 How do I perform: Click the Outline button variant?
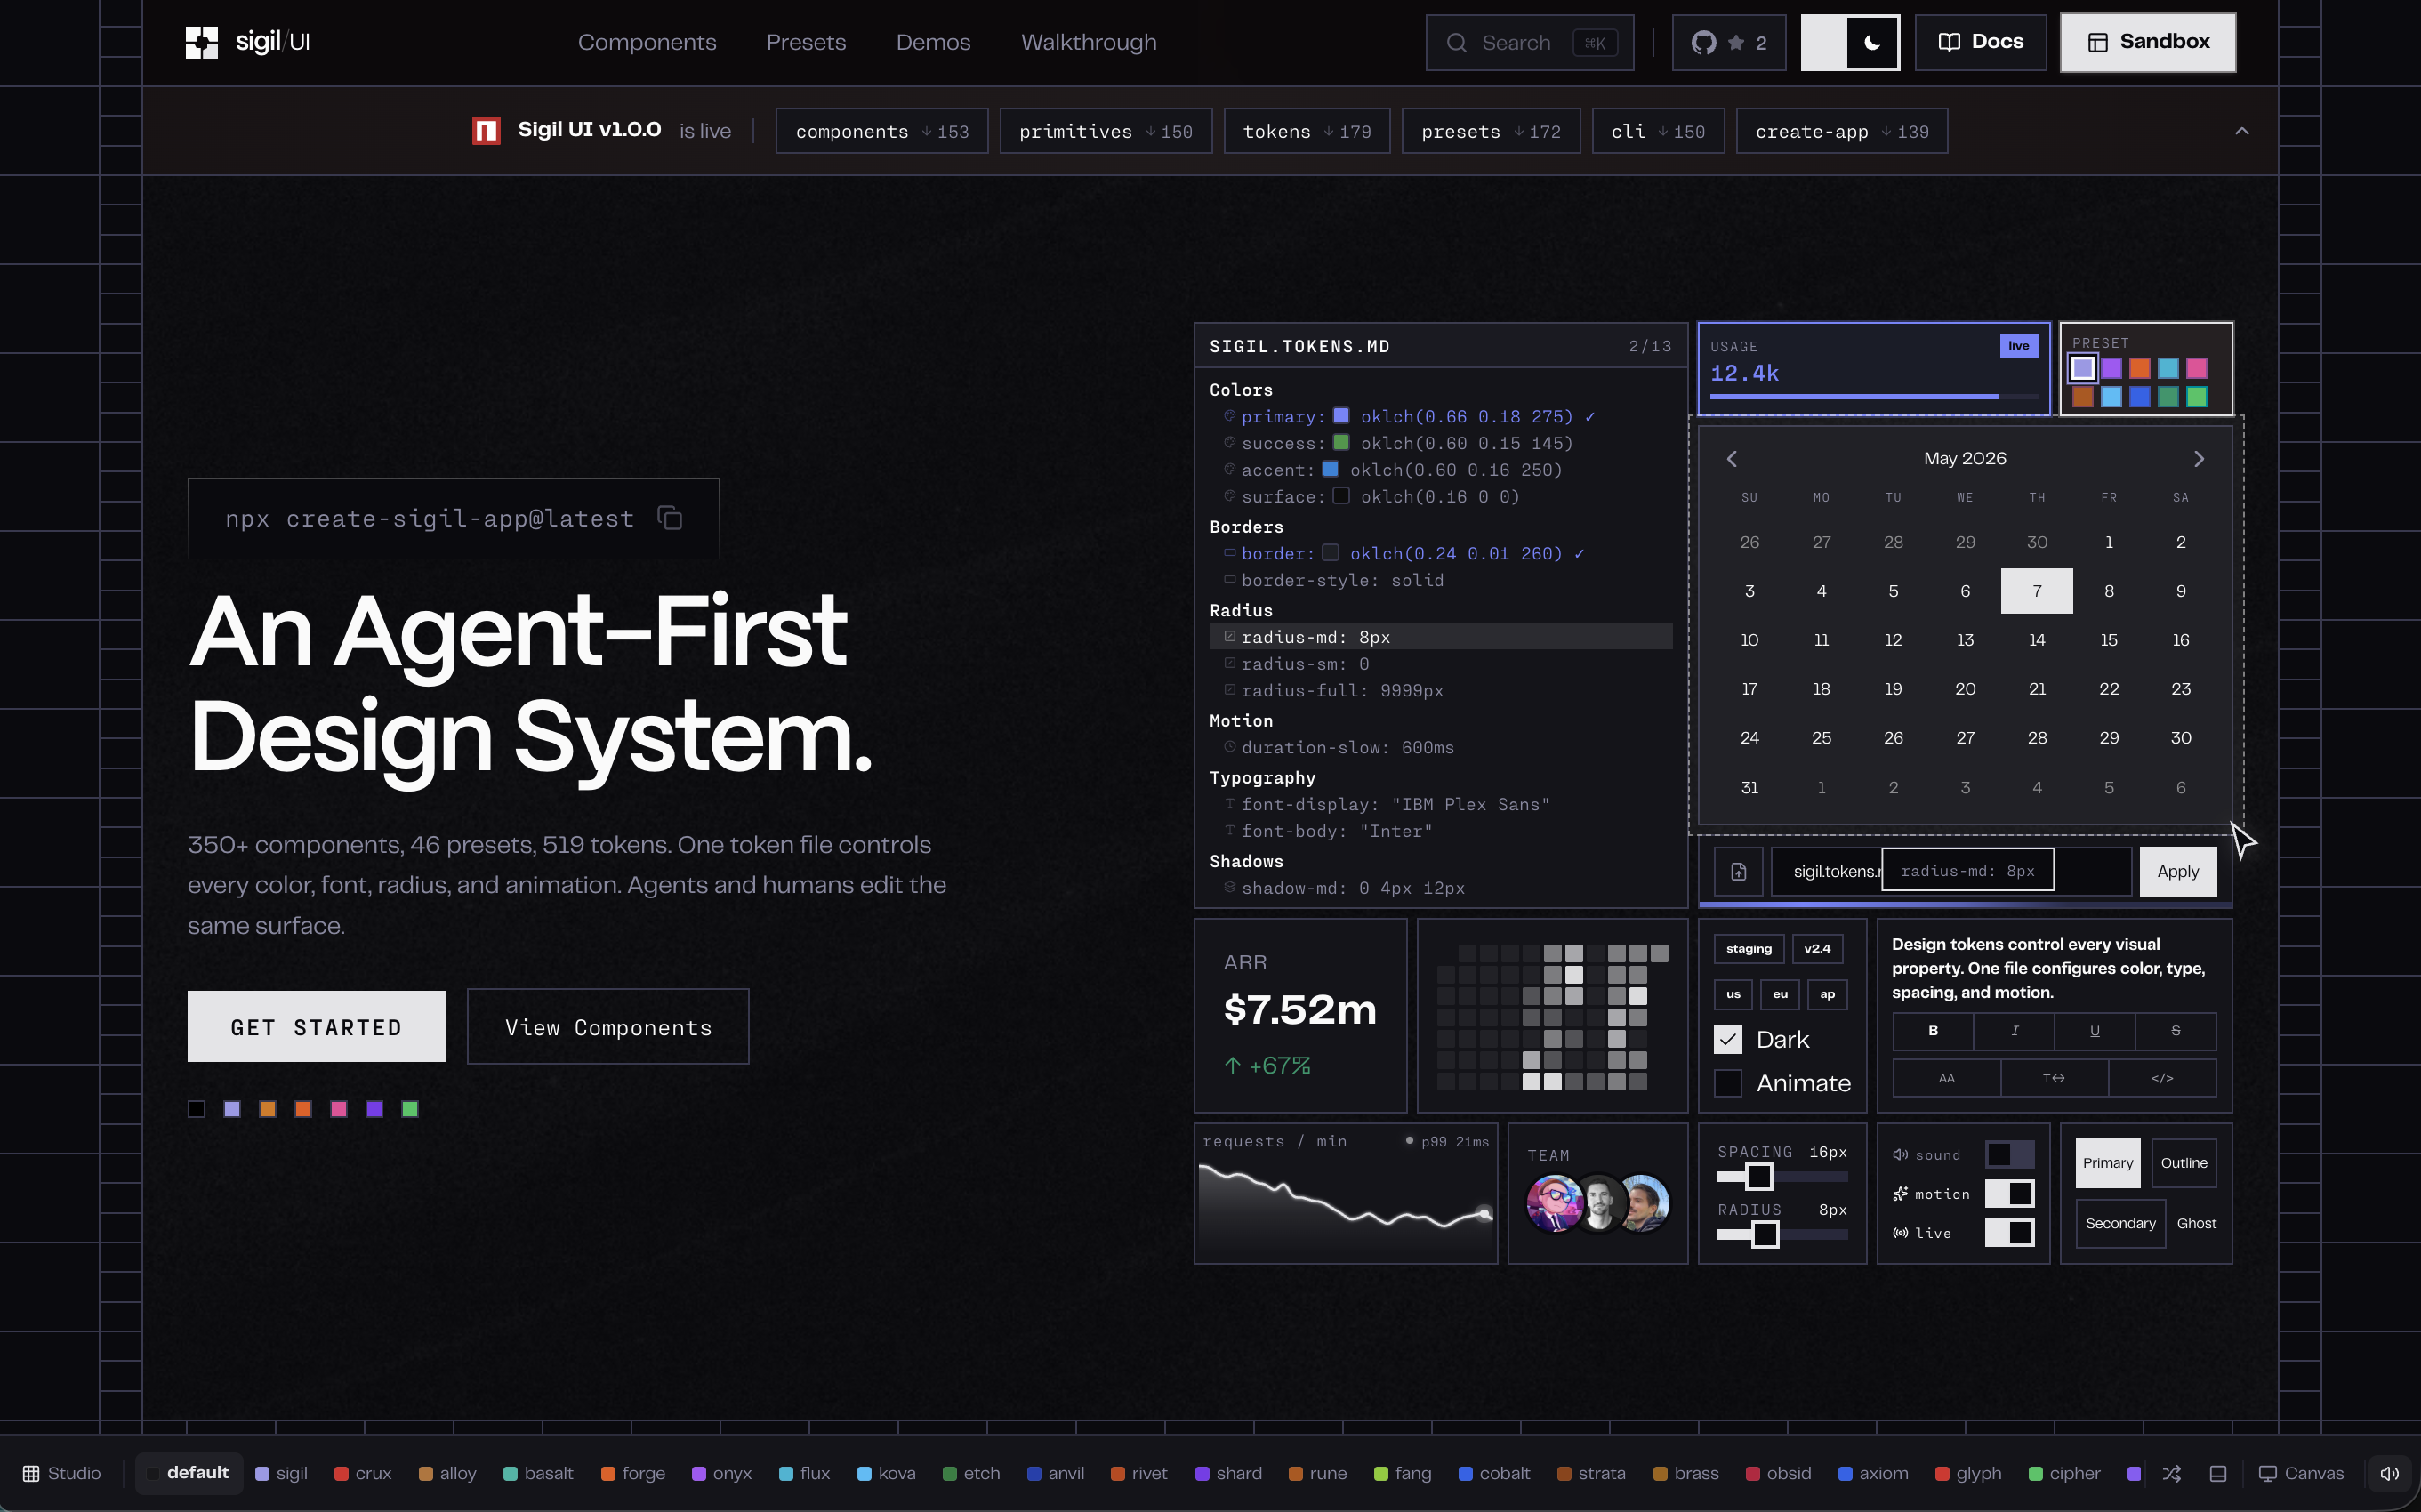[x=2183, y=1163]
